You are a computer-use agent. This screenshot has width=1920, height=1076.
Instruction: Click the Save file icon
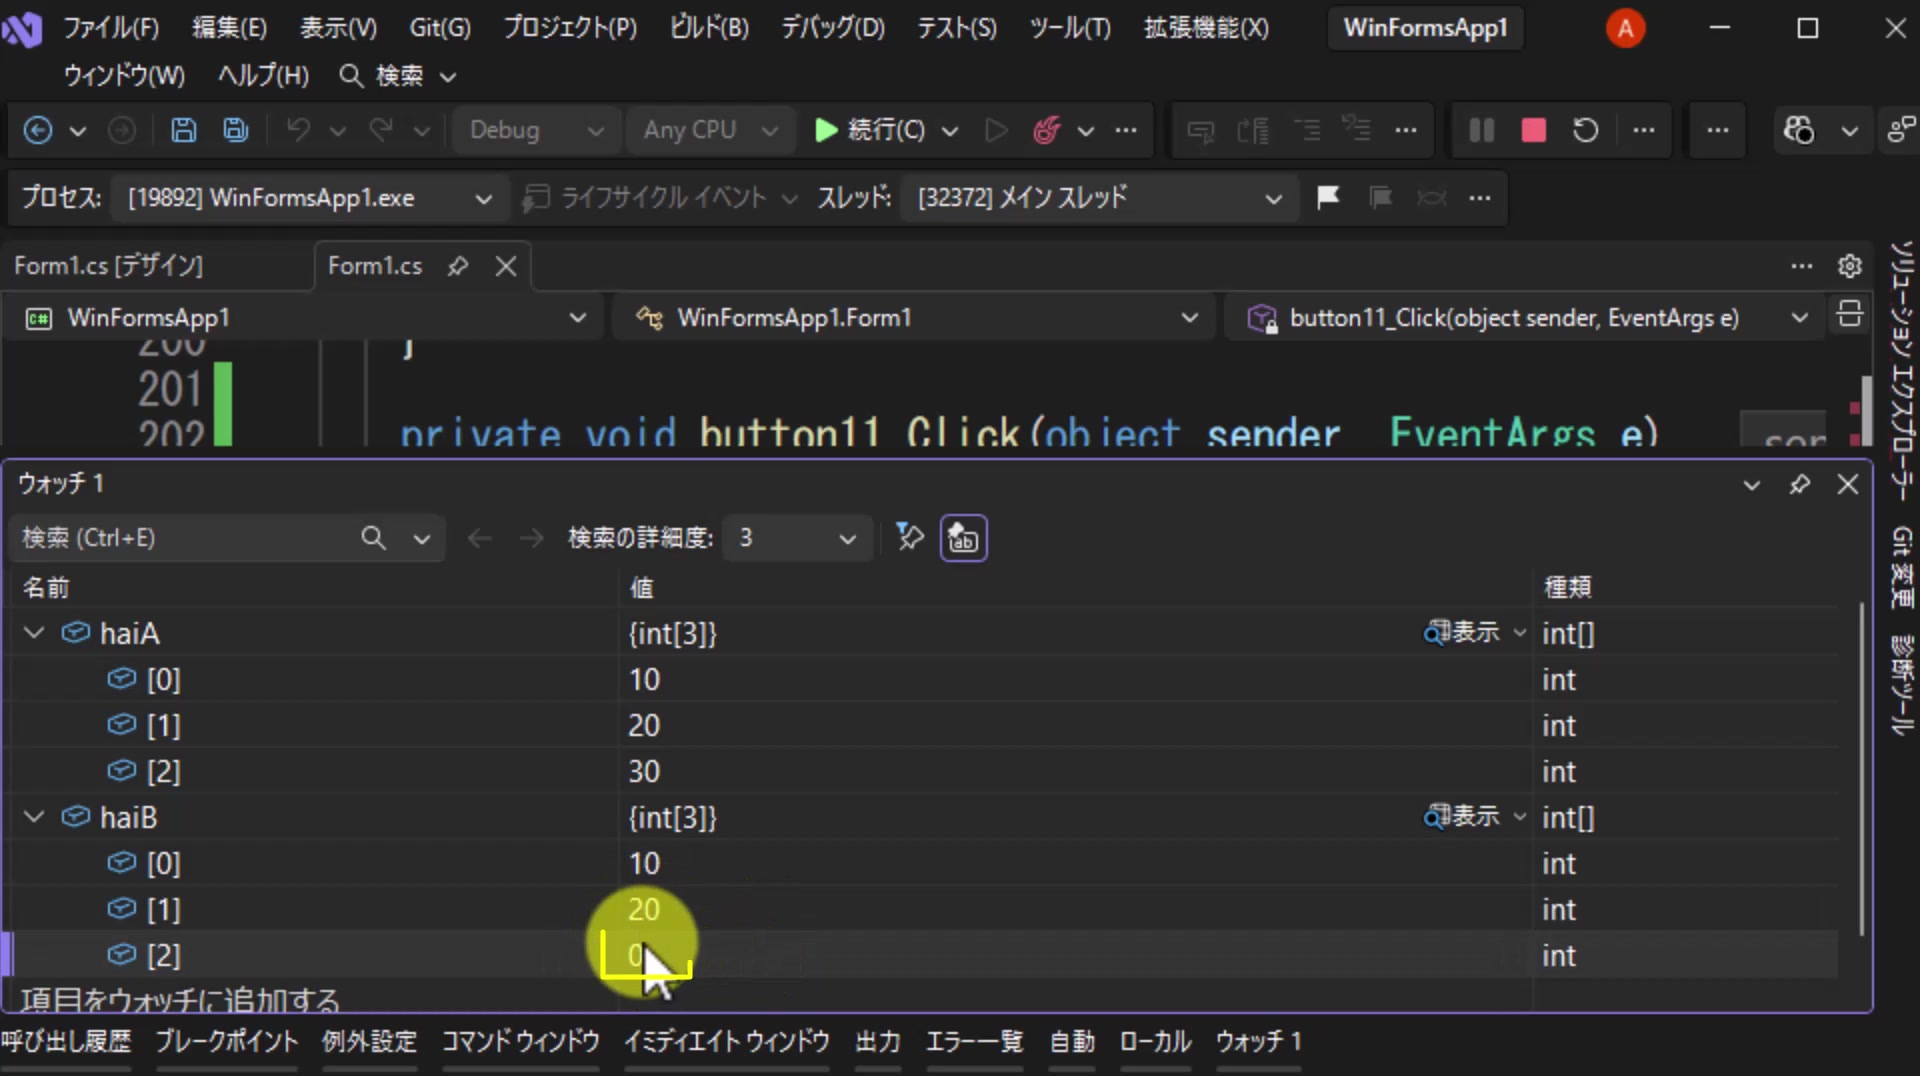[x=183, y=130]
